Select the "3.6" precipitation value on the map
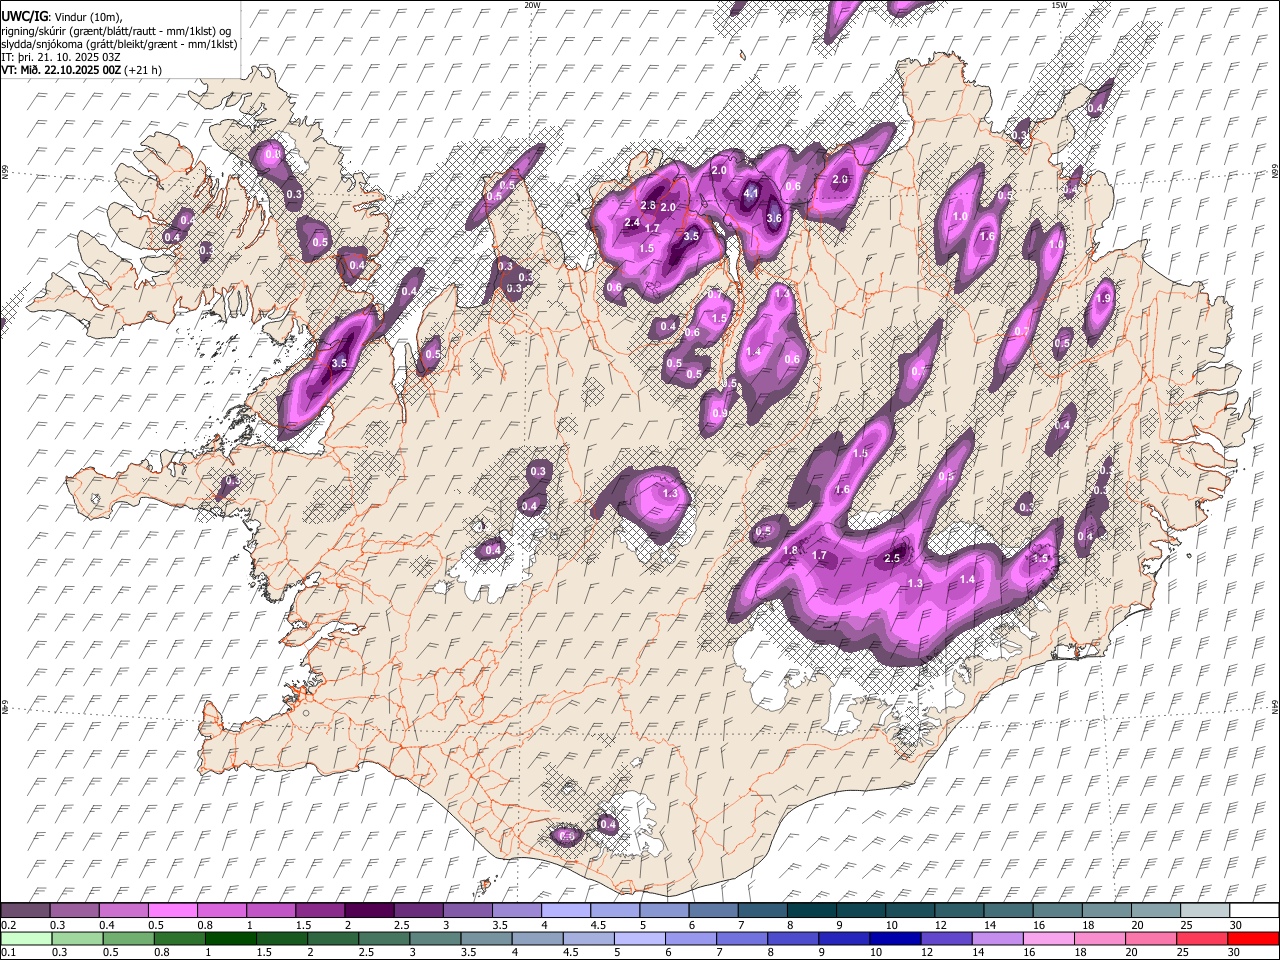1280x960 pixels. (x=773, y=218)
